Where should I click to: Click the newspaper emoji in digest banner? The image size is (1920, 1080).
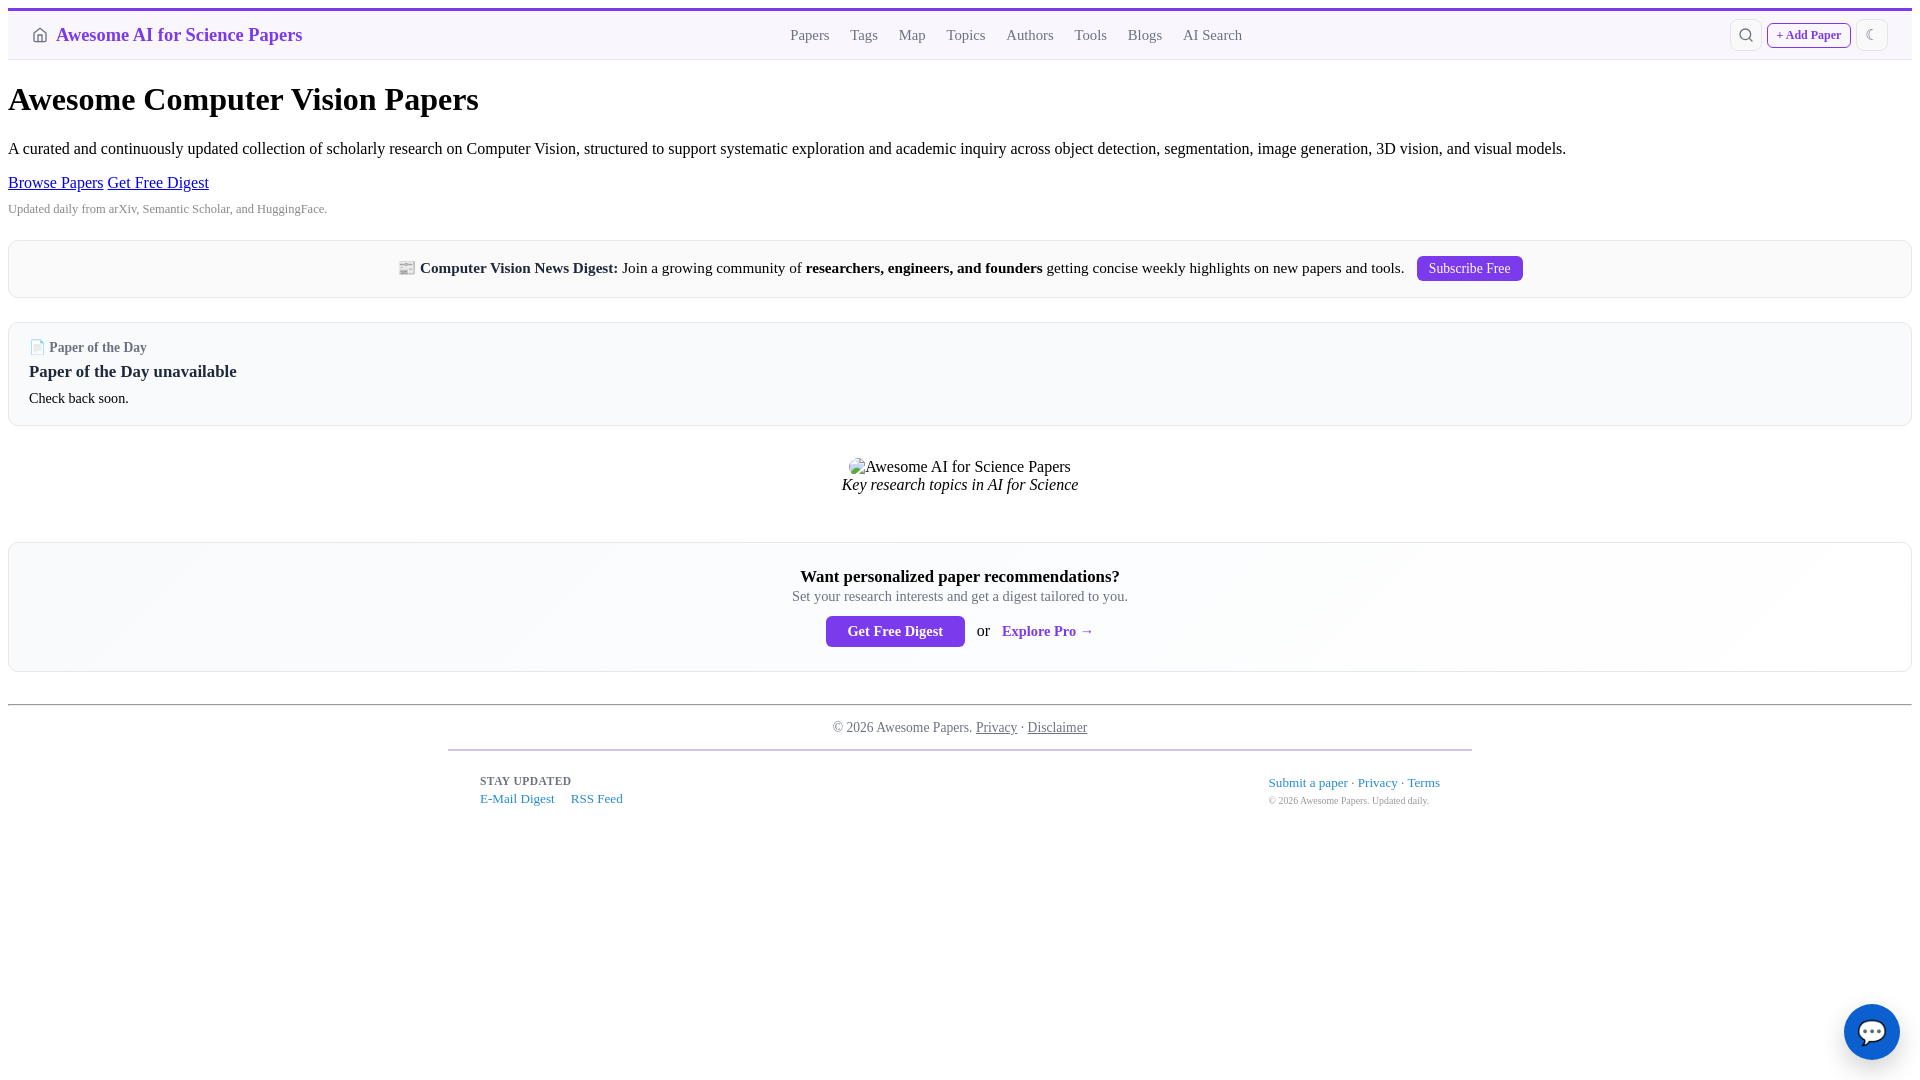point(406,268)
